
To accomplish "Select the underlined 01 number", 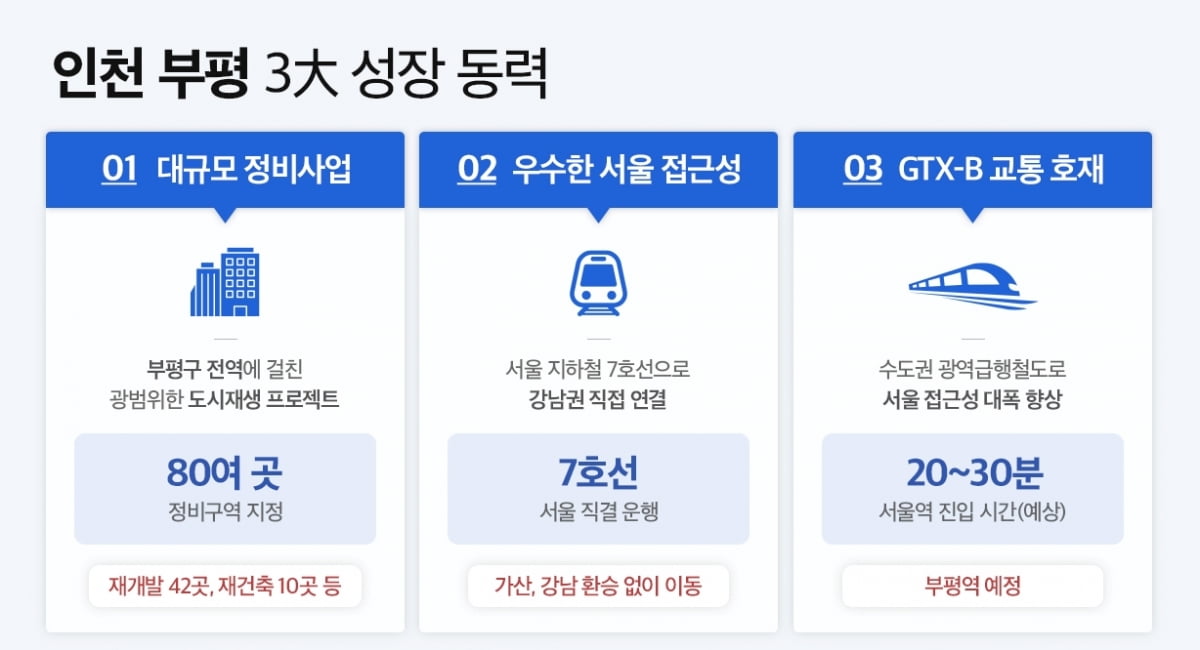I will pos(119,170).
